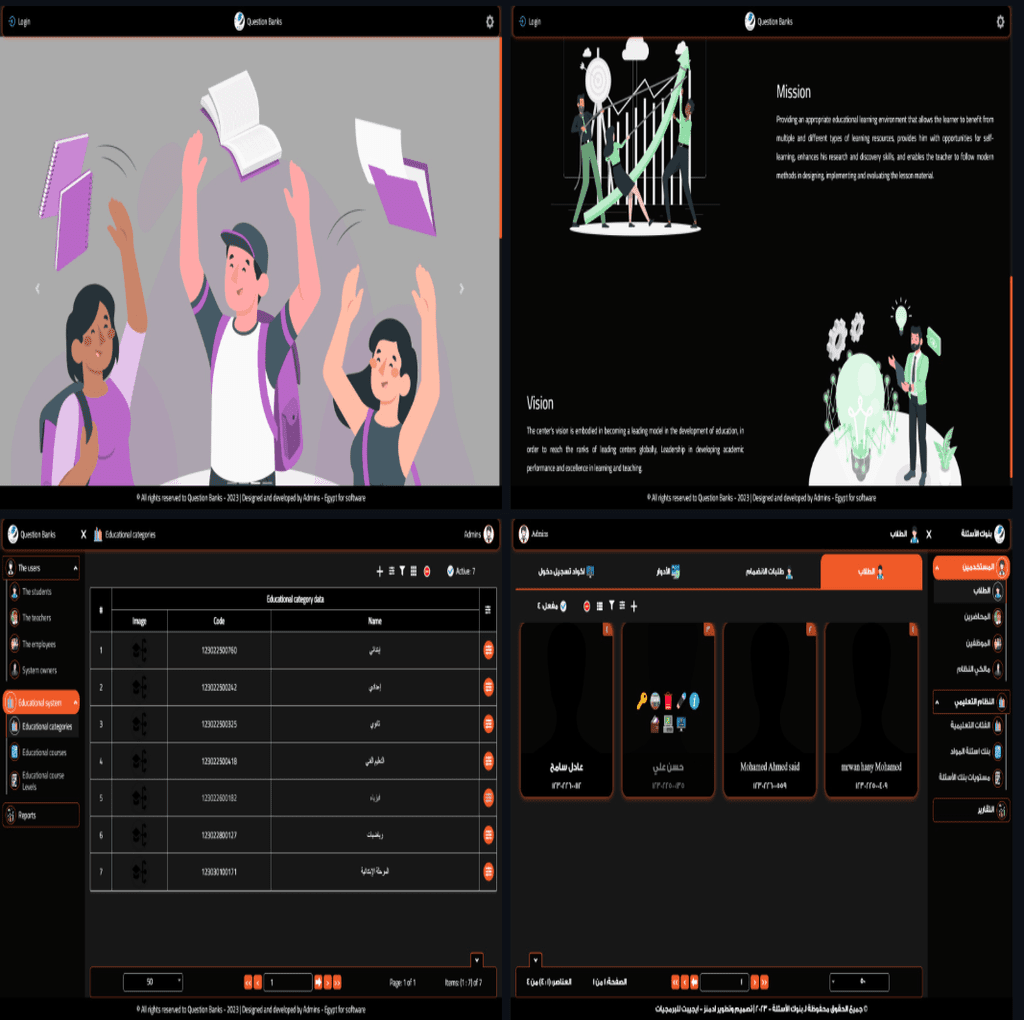This screenshot has height=1020, width=1024.
Task: Sort by the Code column header
Action: click(219, 620)
